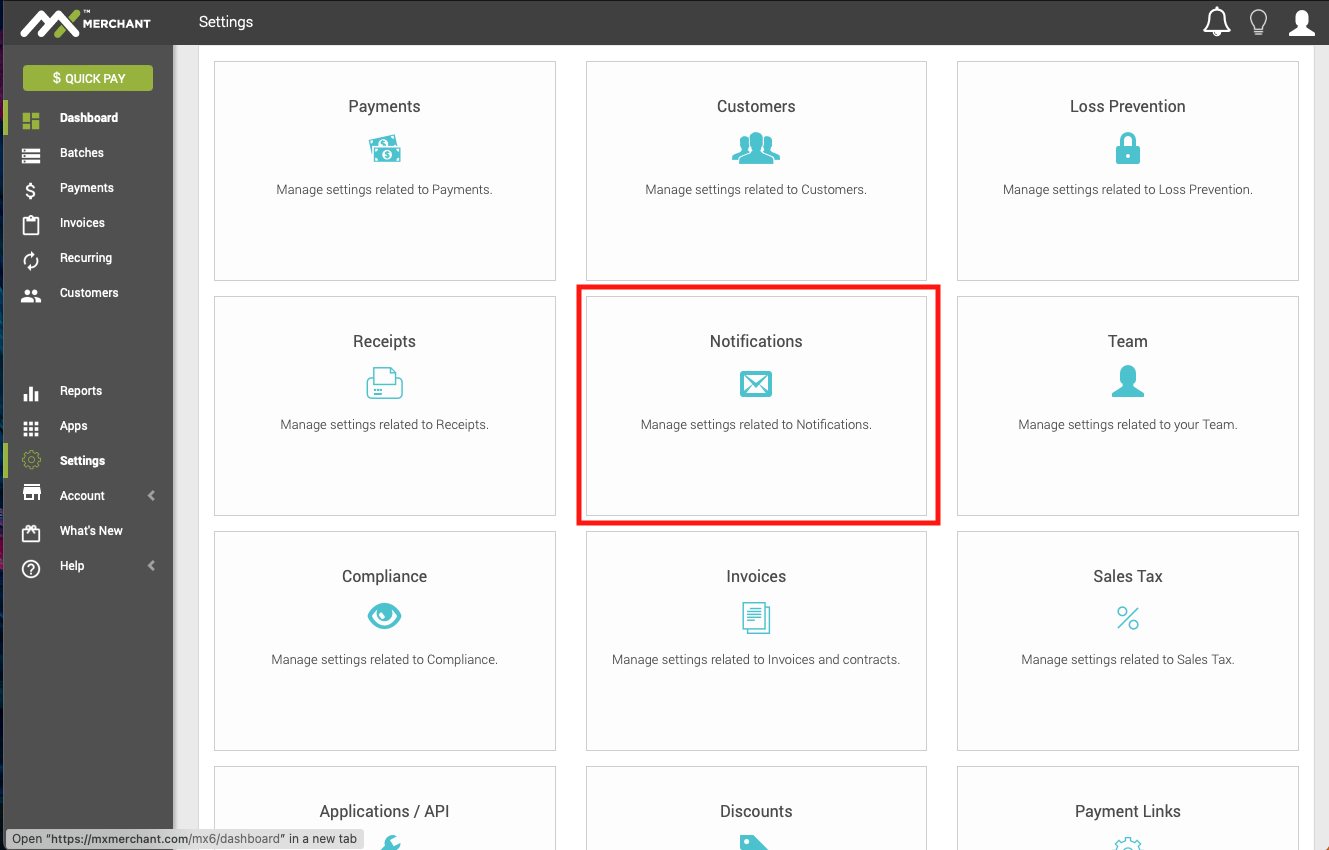Open the Team settings tile

(x=1127, y=405)
